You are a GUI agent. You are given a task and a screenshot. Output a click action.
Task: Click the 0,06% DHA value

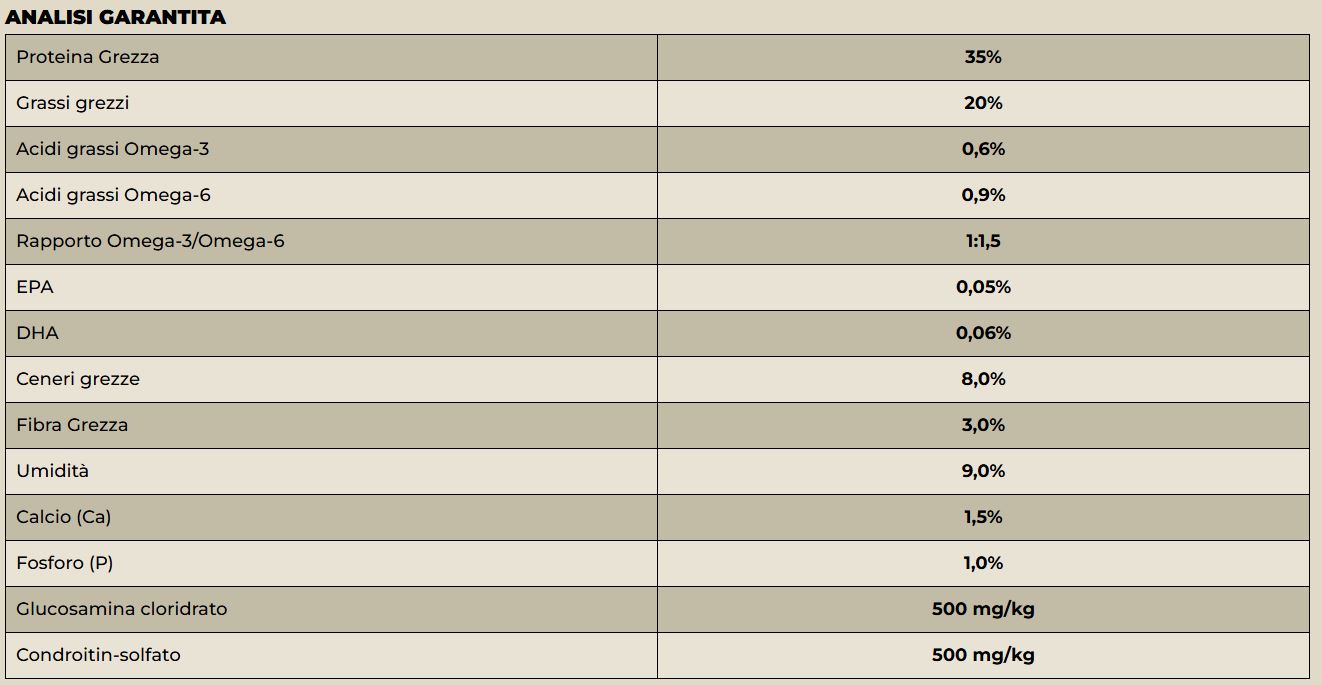[x=983, y=333]
